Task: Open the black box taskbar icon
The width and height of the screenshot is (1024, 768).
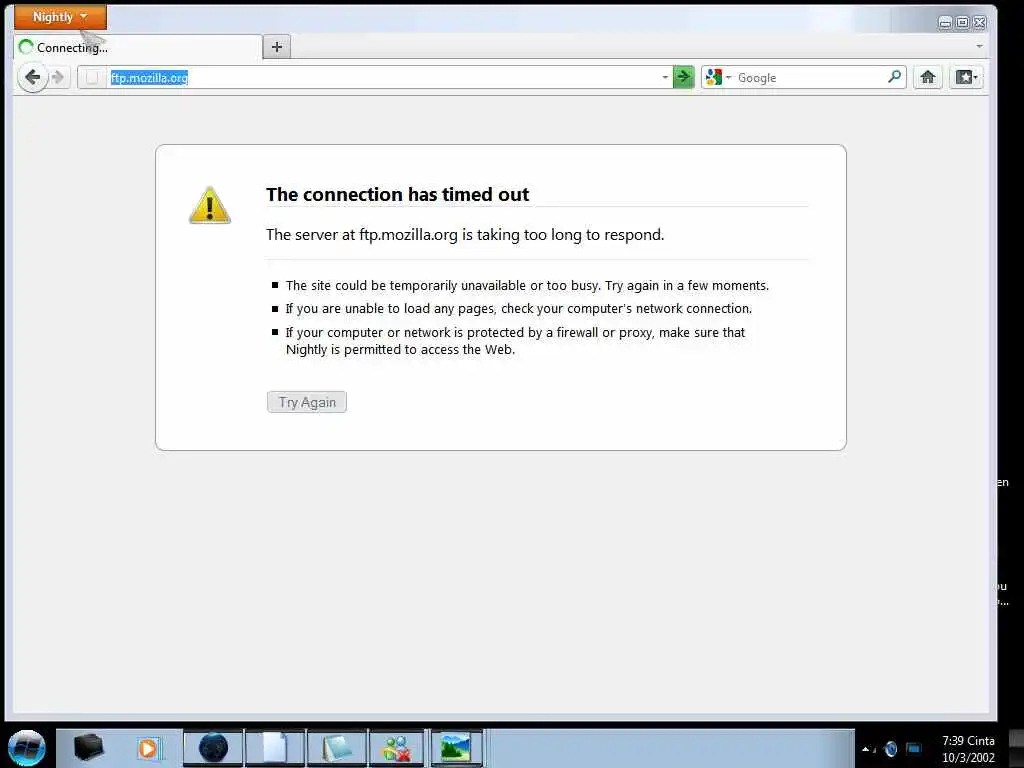Action: 88,748
